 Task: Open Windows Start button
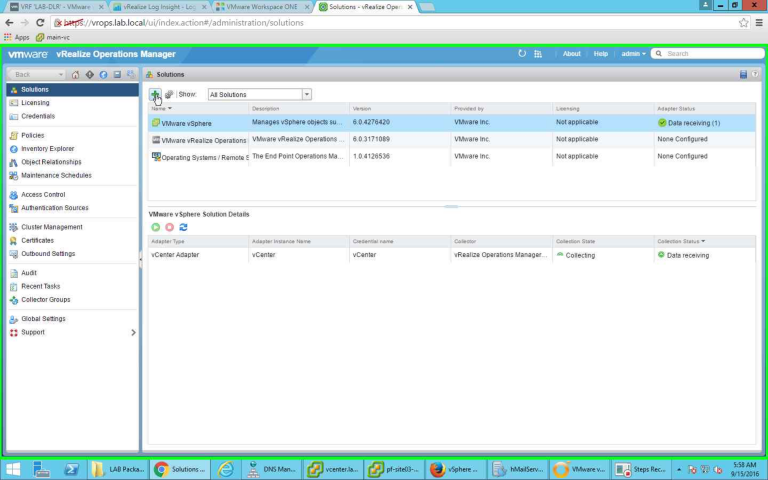(13, 469)
